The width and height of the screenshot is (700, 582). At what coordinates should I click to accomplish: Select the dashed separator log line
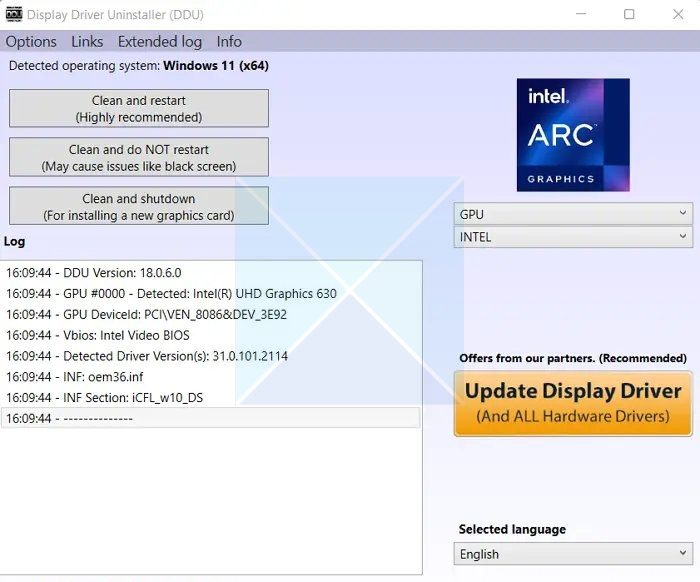coord(211,418)
